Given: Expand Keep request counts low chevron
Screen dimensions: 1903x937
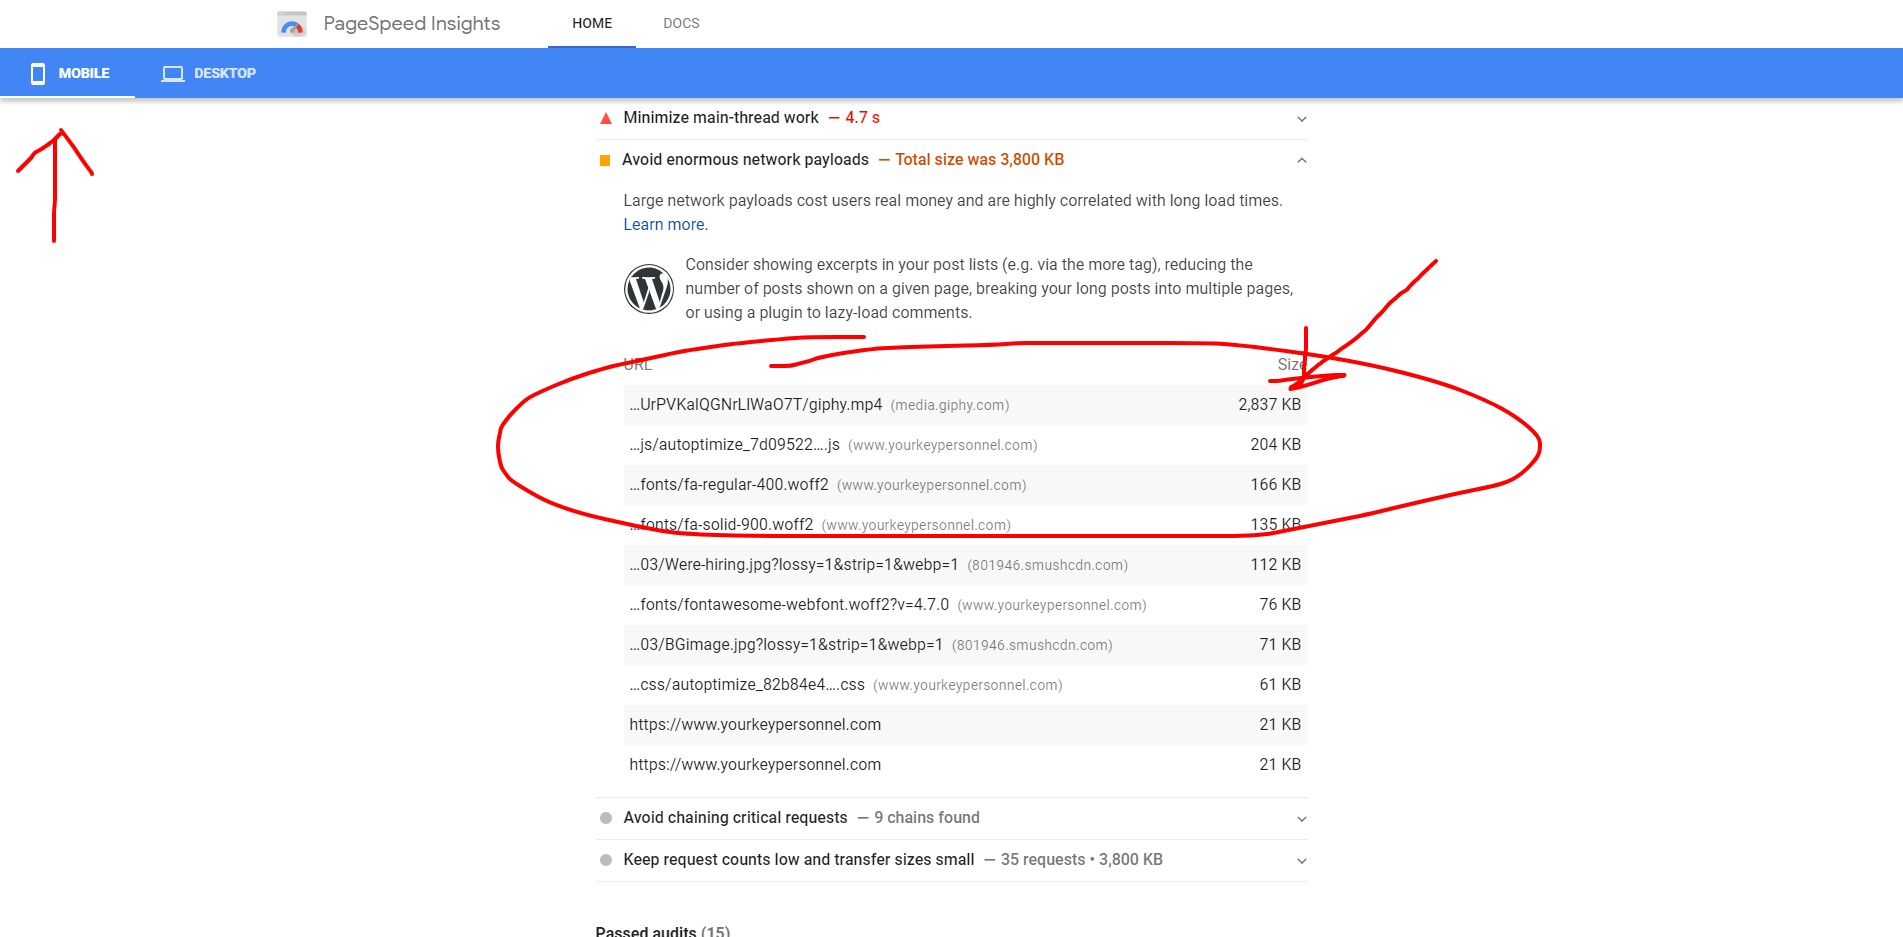Looking at the screenshot, I should 1301,861.
